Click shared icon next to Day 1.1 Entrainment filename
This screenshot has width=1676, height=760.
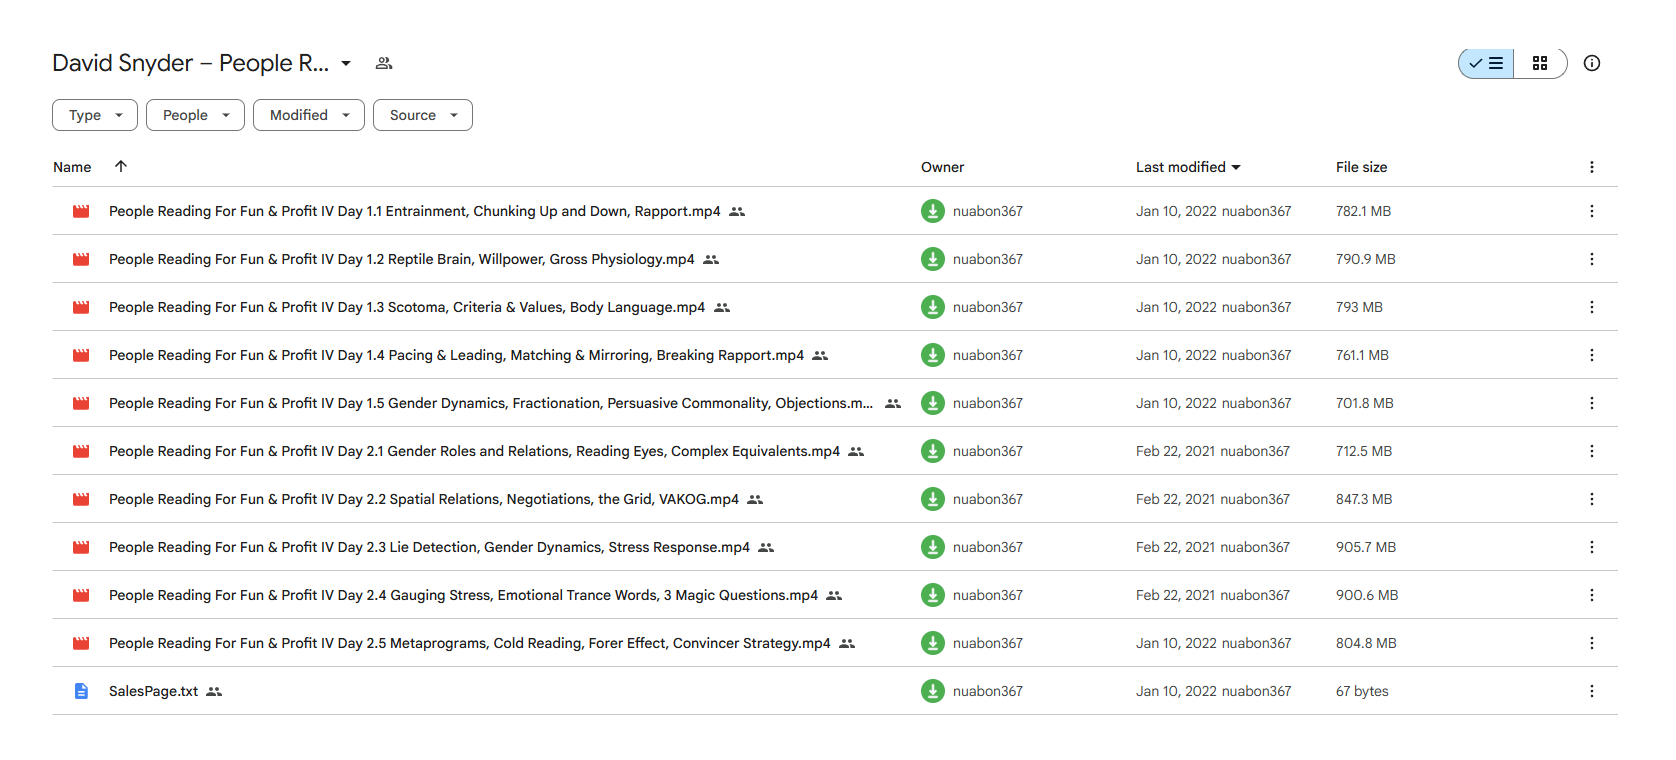coord(737,211)
